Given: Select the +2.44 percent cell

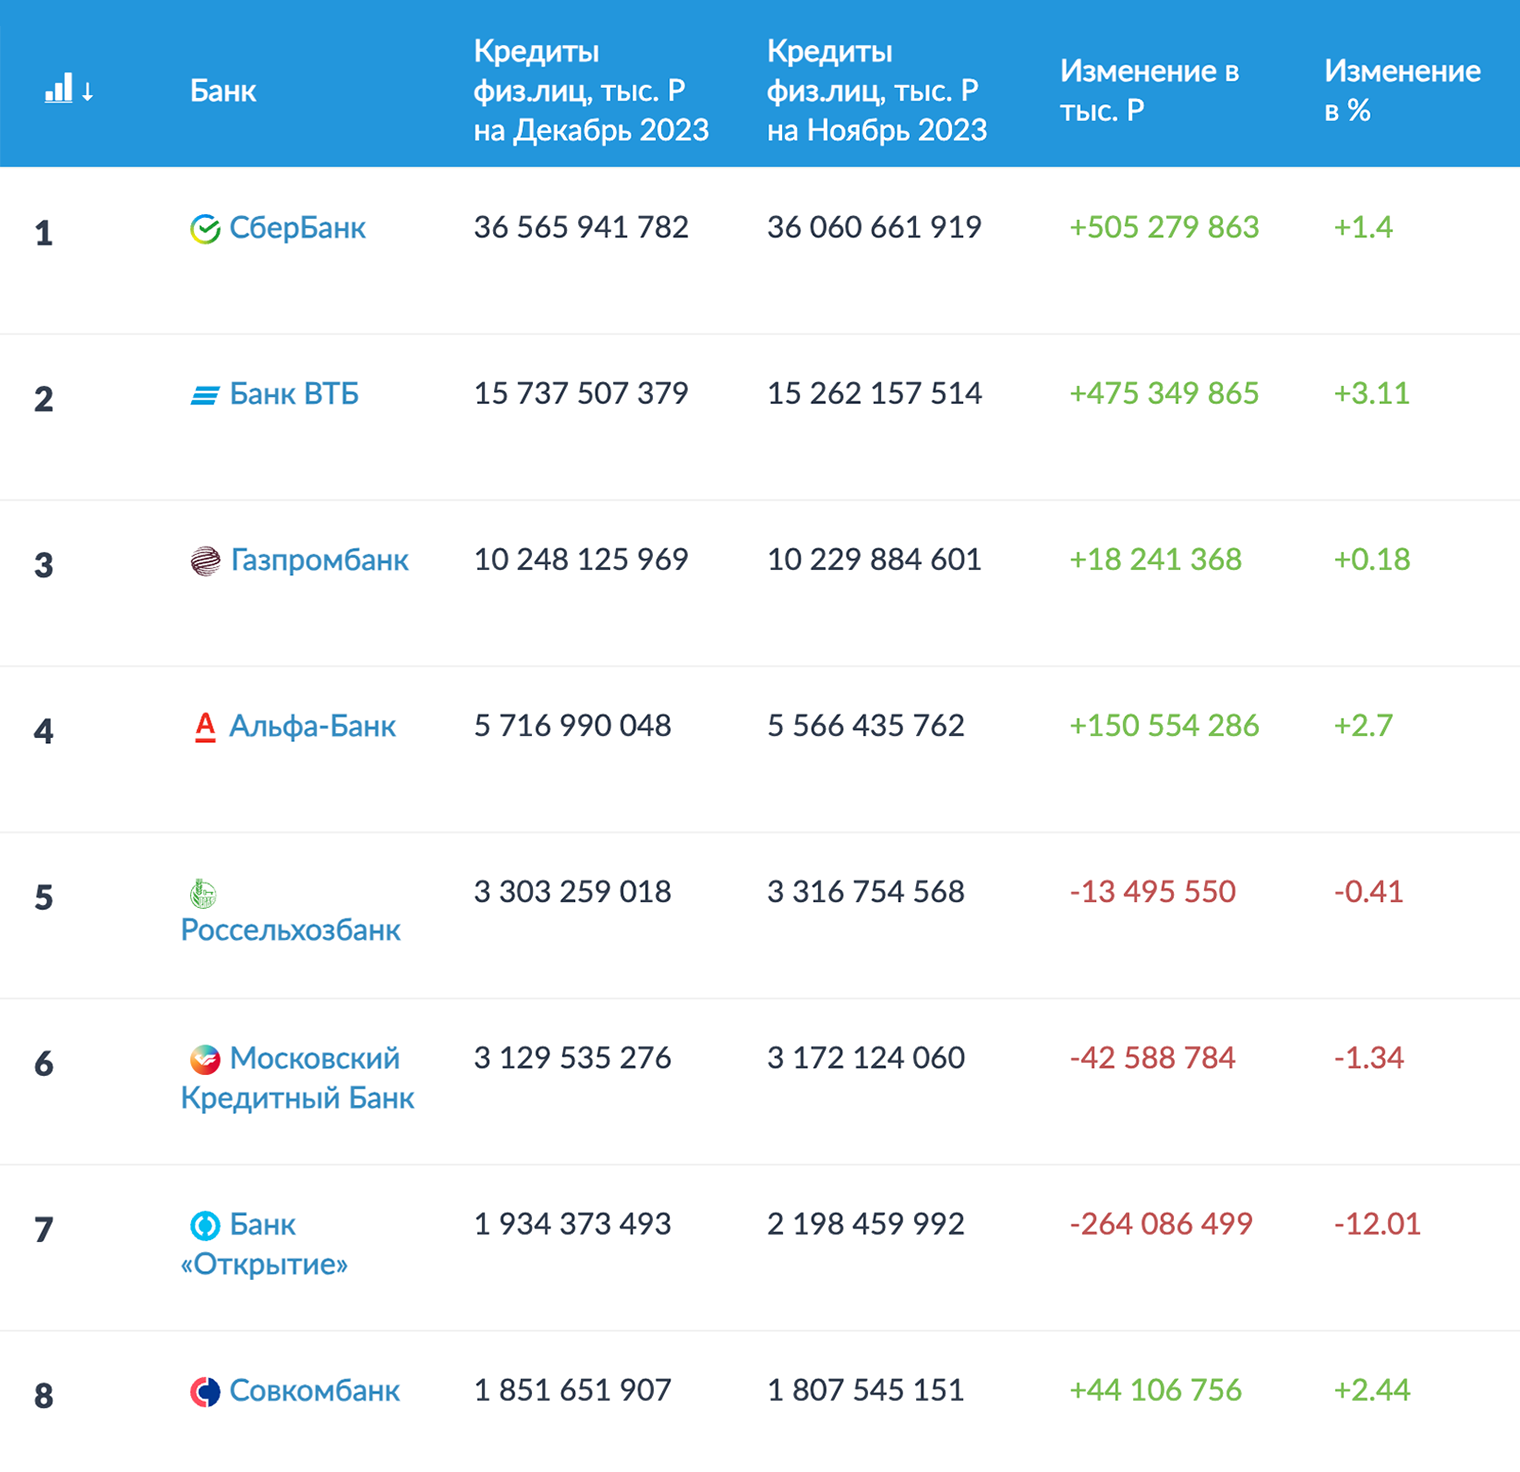Looking at the screenshot, I should pyautogui.click(x=1371, y=1389).
